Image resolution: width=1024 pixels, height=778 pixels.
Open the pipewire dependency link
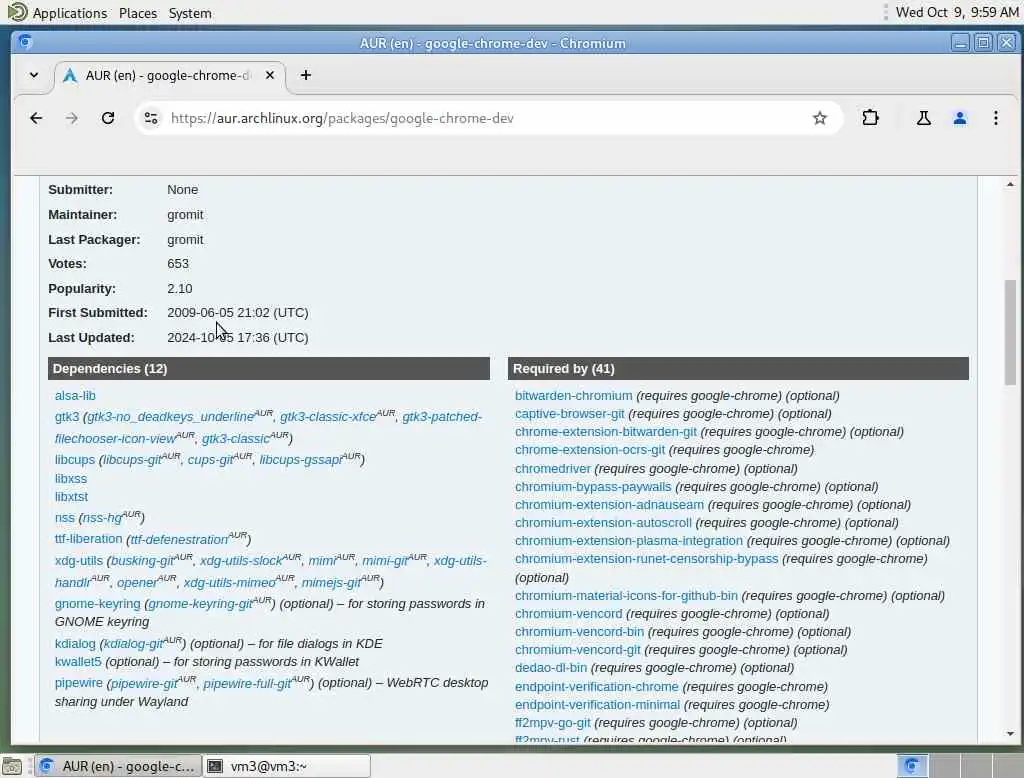(78, 683)
